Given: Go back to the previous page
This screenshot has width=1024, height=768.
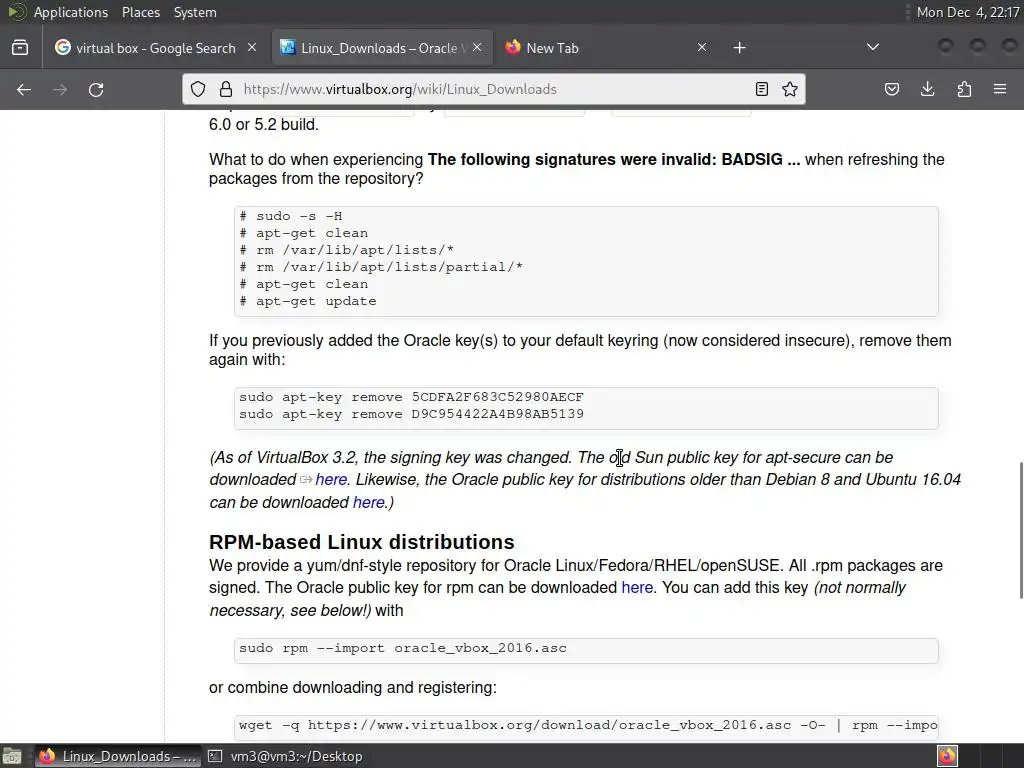Looking at the screenshot, I should tap(24, 89).
